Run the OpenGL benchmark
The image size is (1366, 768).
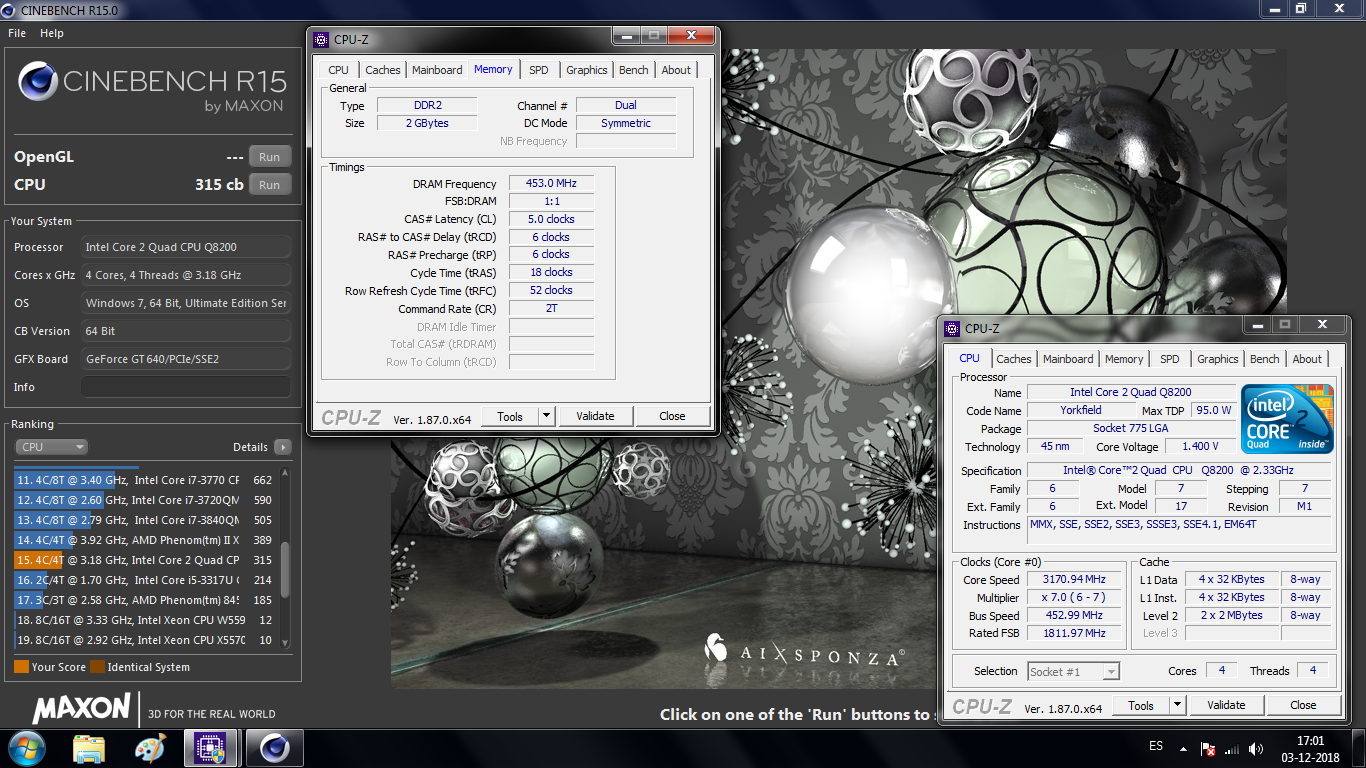click(270, 157)
